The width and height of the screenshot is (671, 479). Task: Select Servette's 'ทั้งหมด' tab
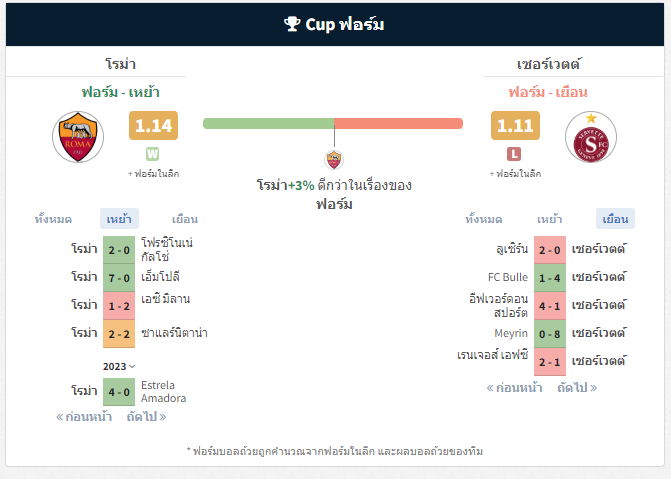pos(484,219)
